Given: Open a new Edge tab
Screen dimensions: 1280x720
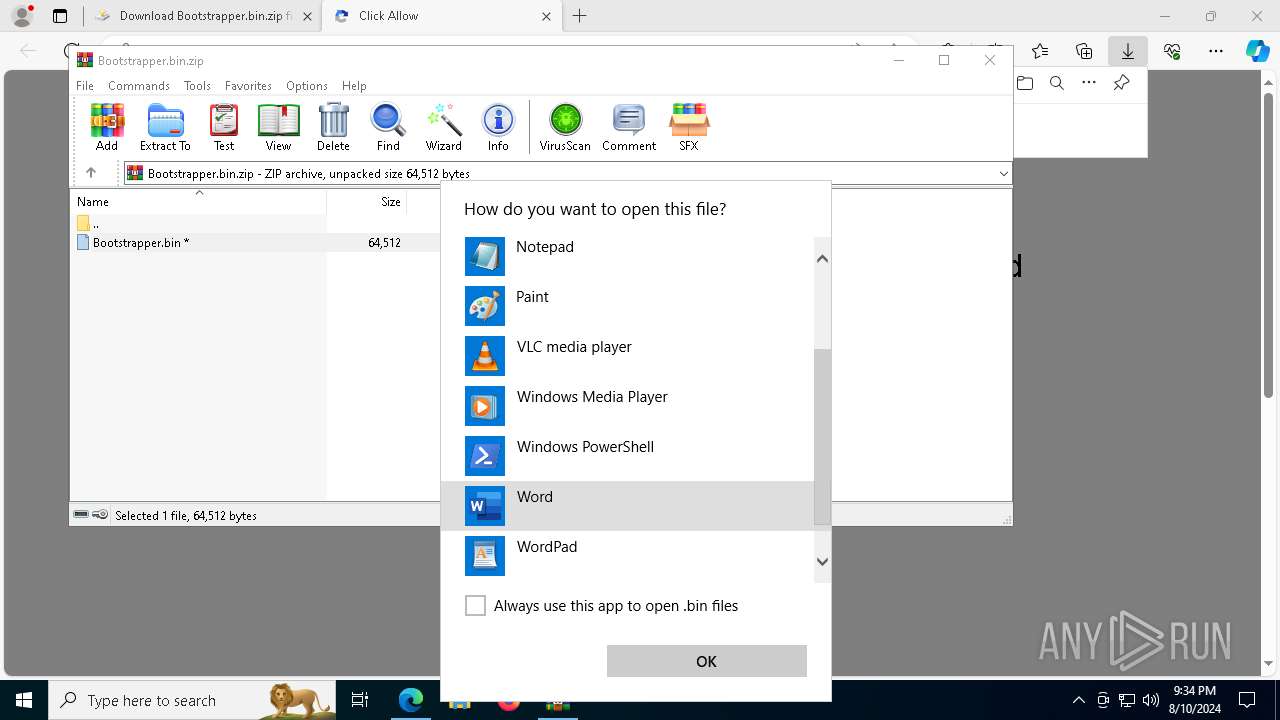Looking at the screenshot, I should [580, 16].
